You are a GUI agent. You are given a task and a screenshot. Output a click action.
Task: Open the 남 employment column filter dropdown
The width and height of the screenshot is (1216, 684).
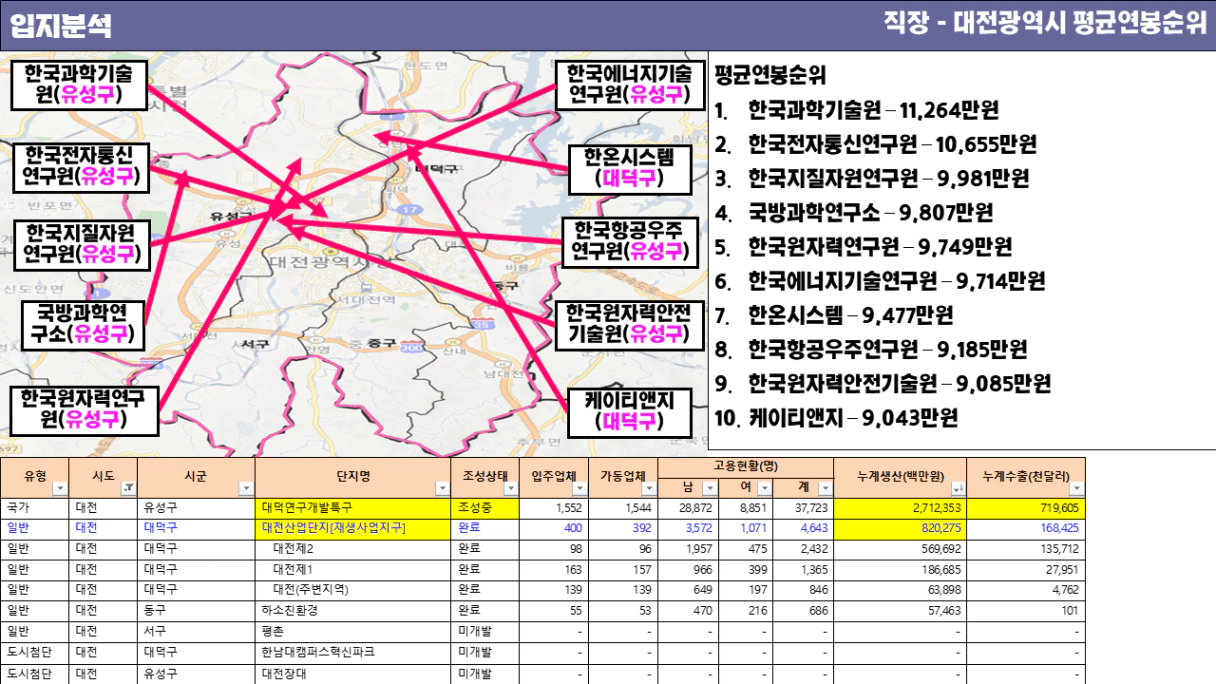709,488
